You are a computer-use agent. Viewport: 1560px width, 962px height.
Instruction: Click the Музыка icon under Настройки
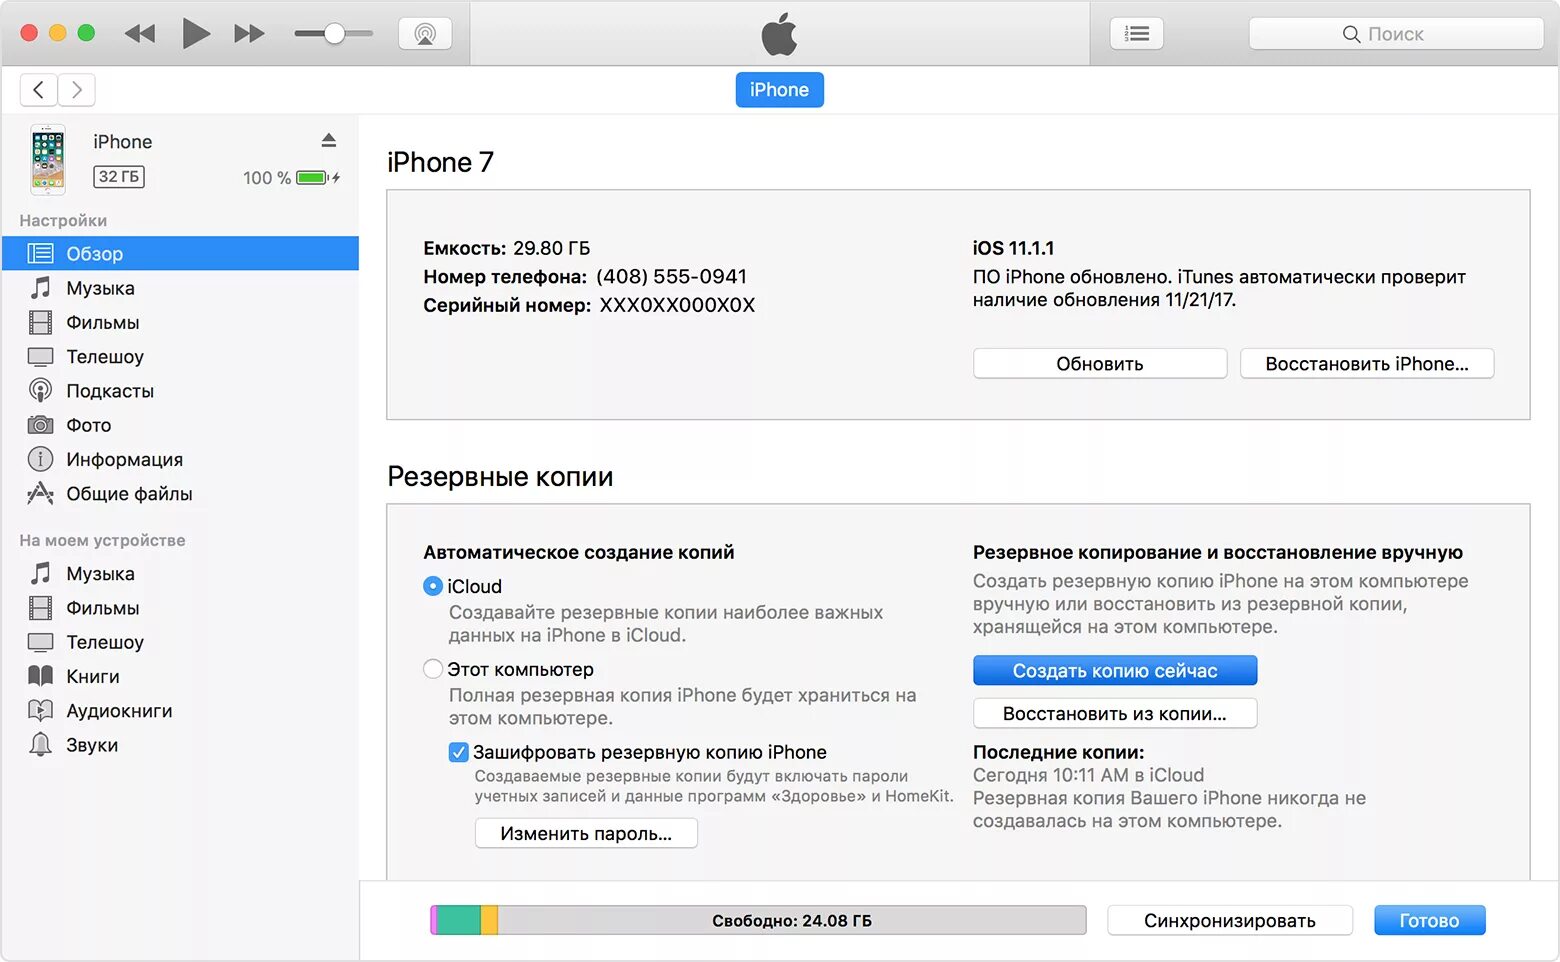[40, 288]
